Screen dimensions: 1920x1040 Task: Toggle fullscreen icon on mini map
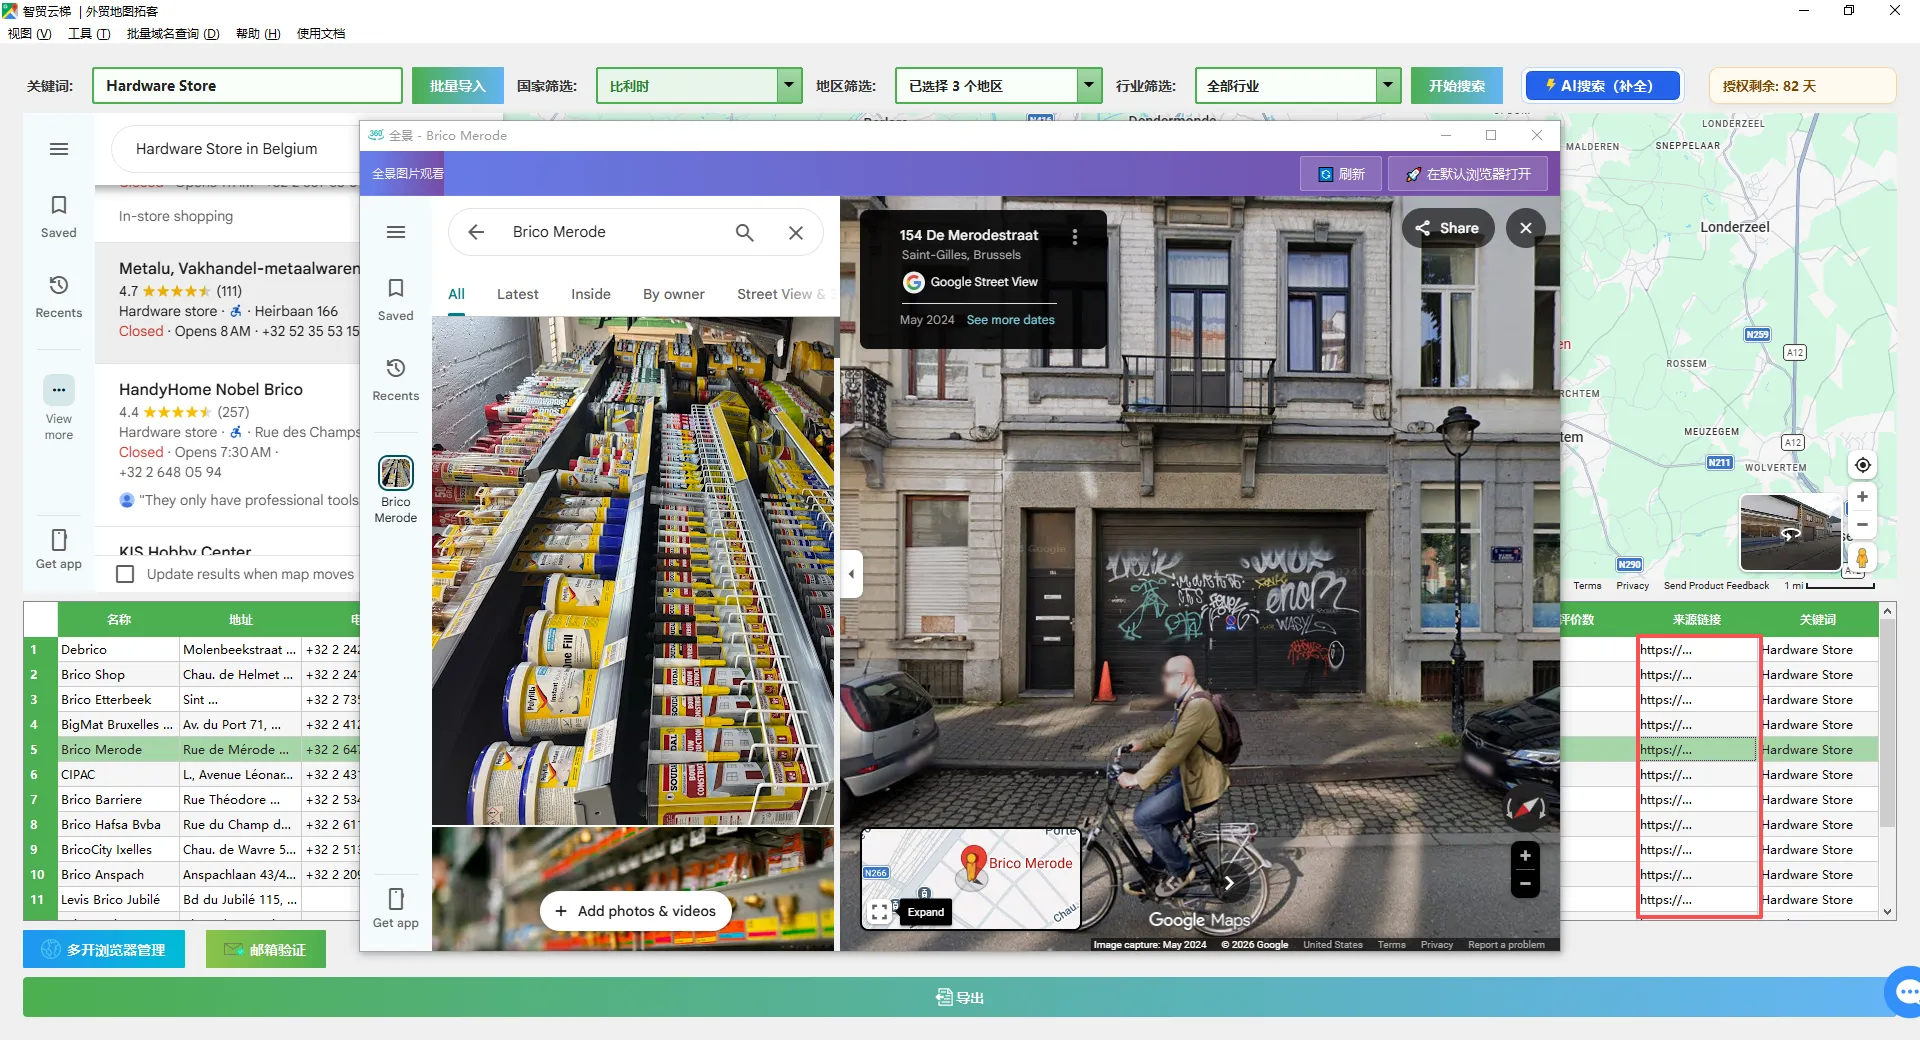click(879, 912)
